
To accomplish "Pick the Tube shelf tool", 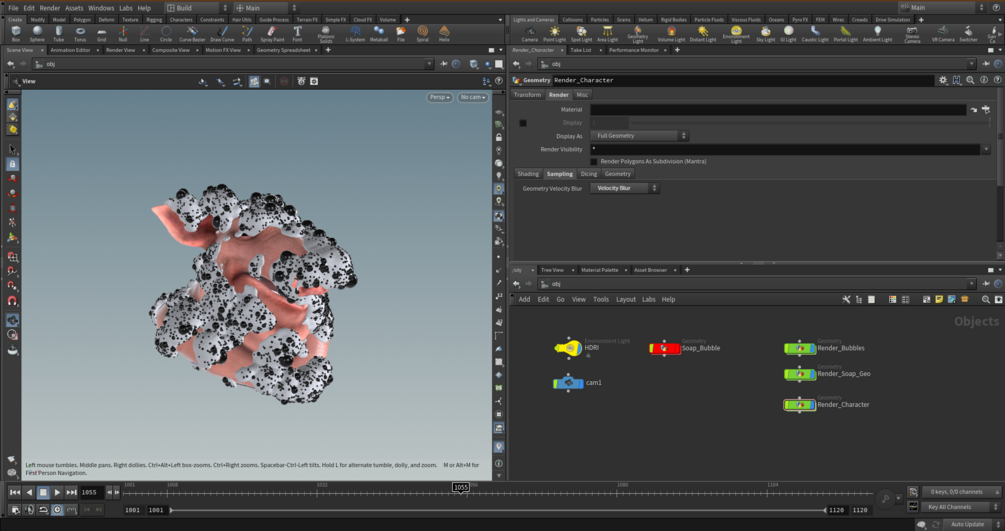I will [x=58, y=33].
